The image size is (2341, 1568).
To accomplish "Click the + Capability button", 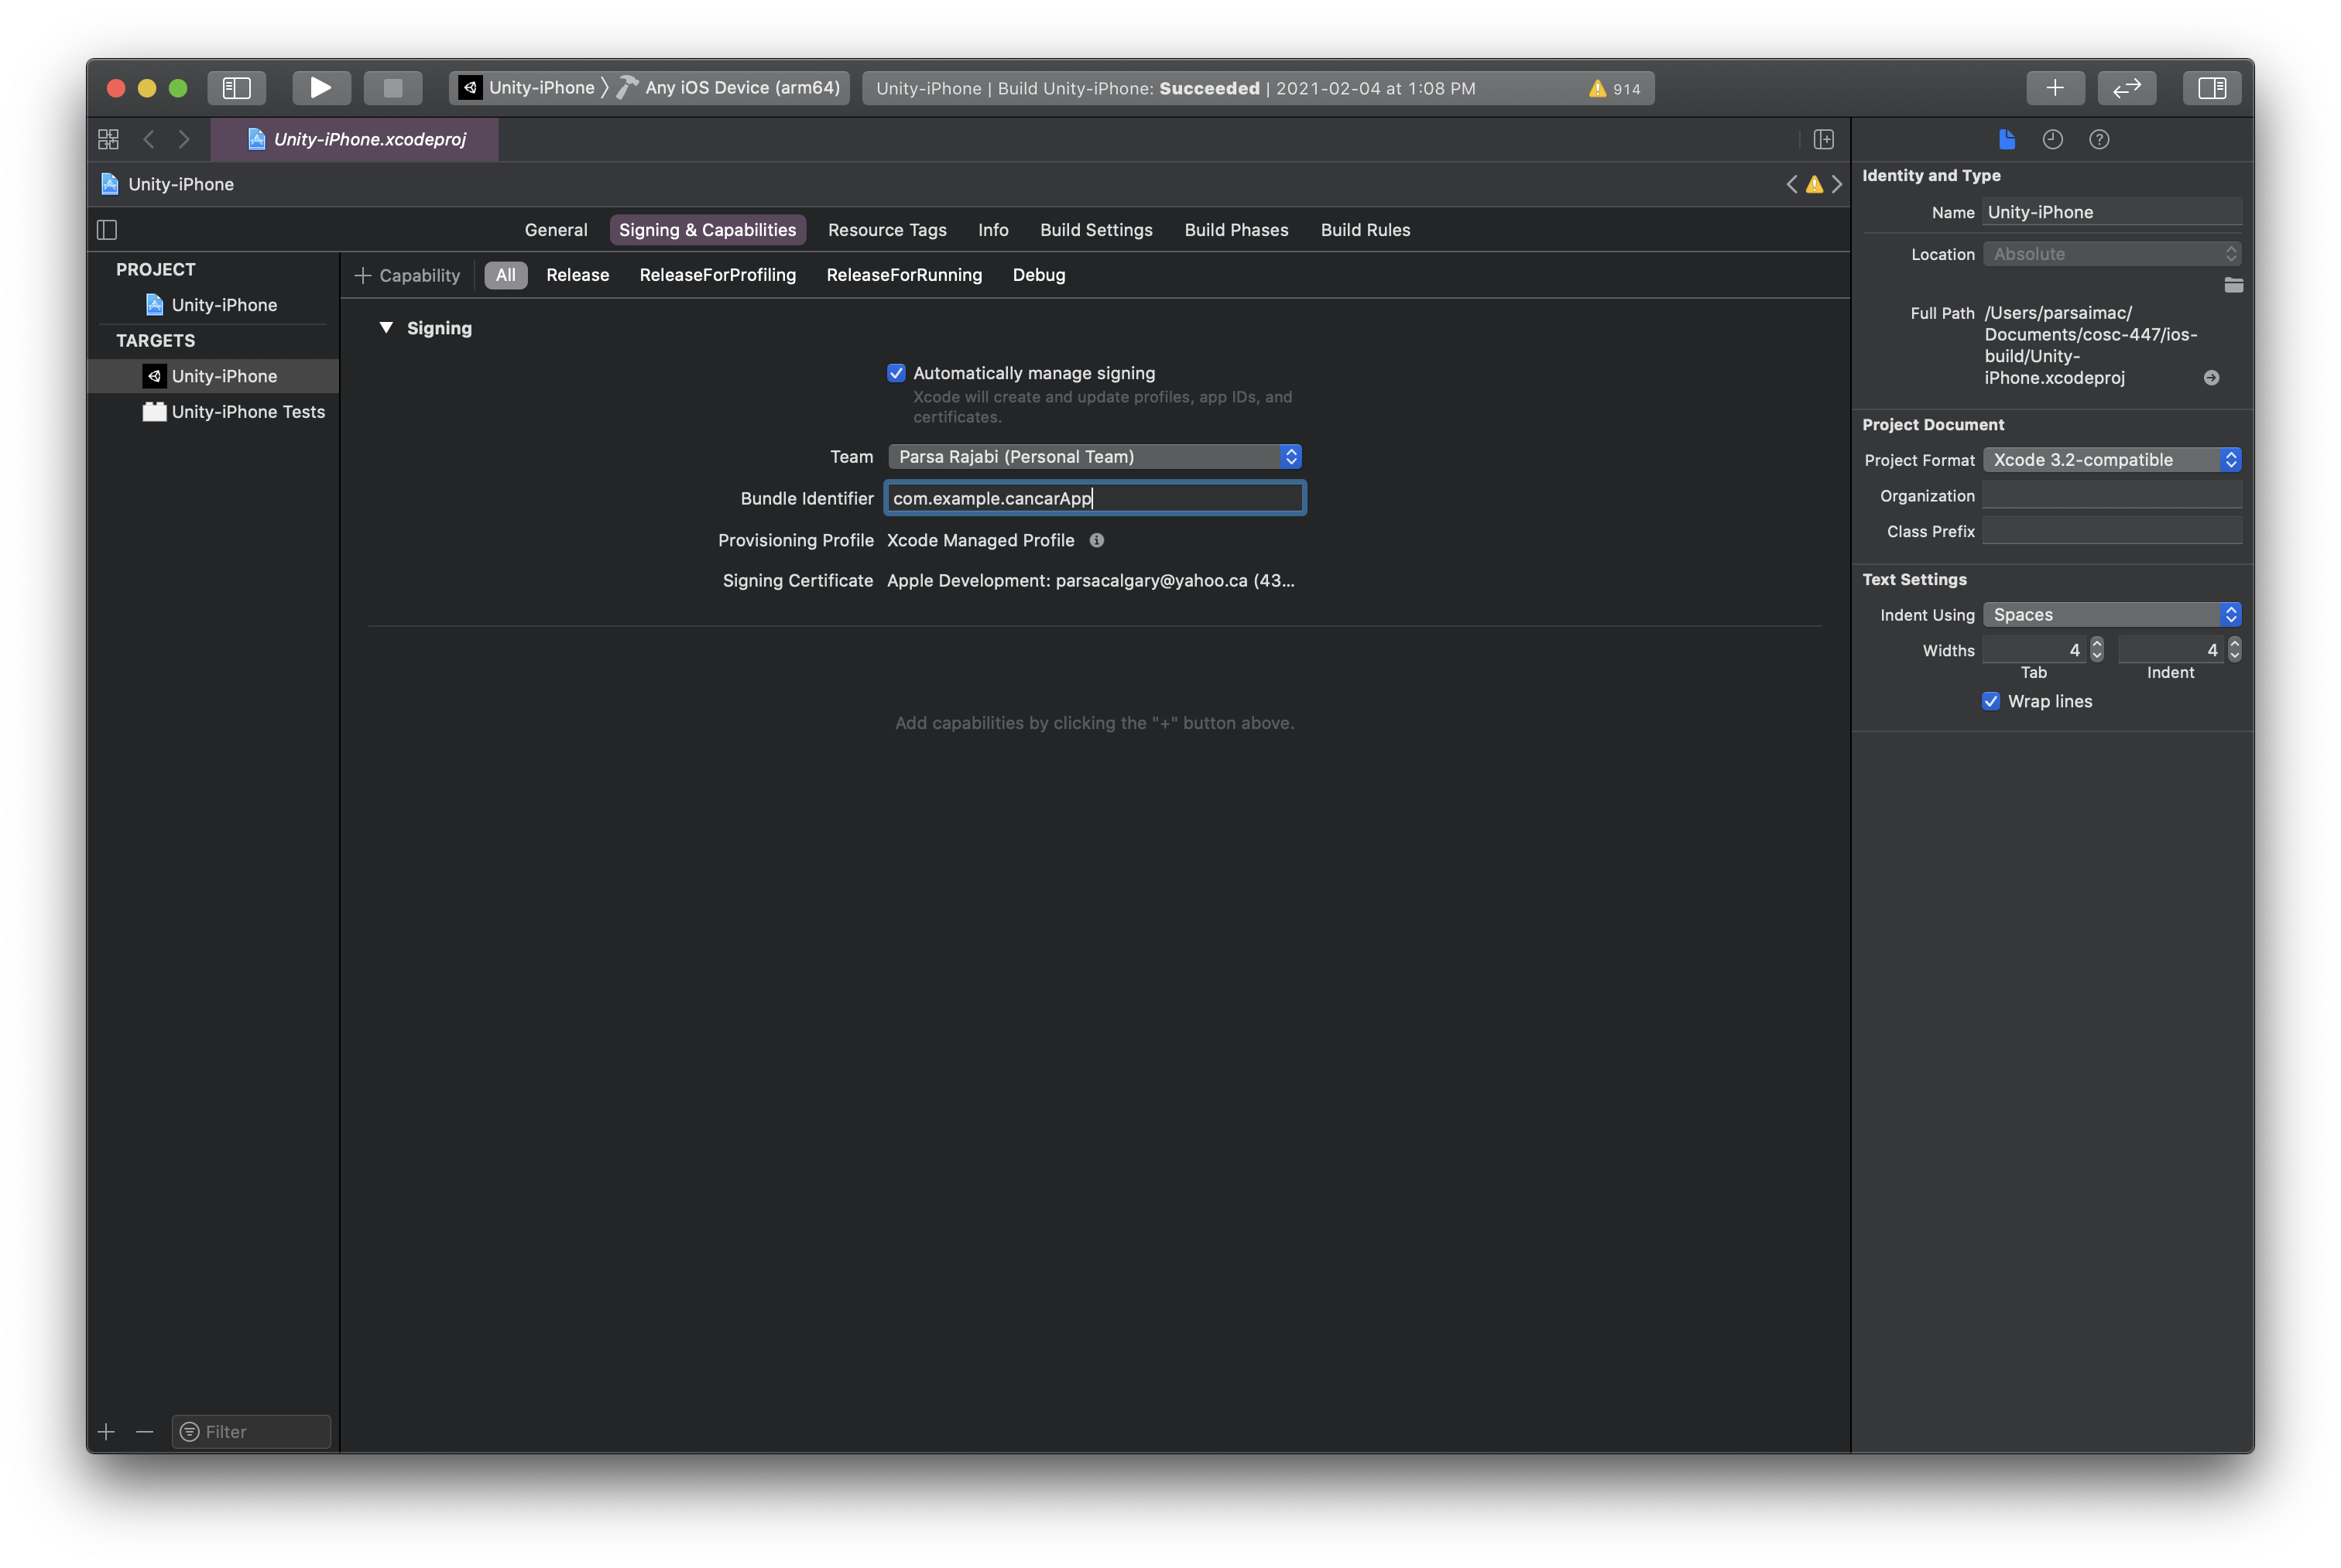I will tap(407, 275).
